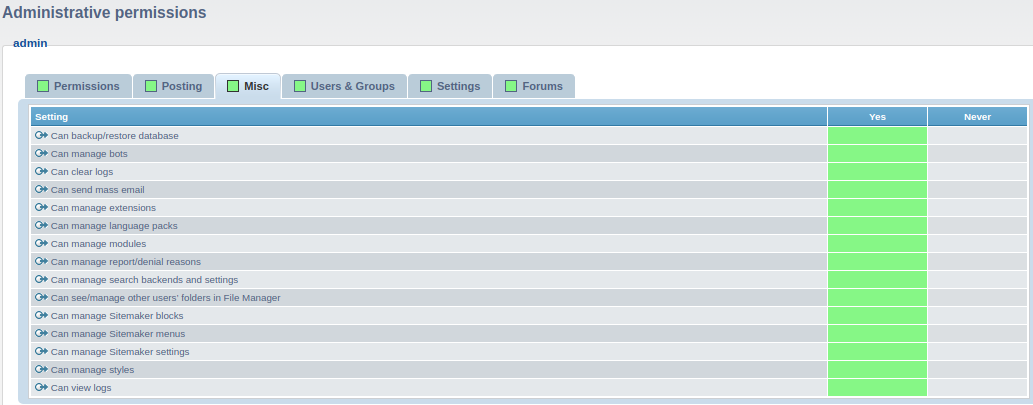Open trace arrow beside Can manage modules
Viewport: 1033px width, 405px height.
(x=42, y=243)
